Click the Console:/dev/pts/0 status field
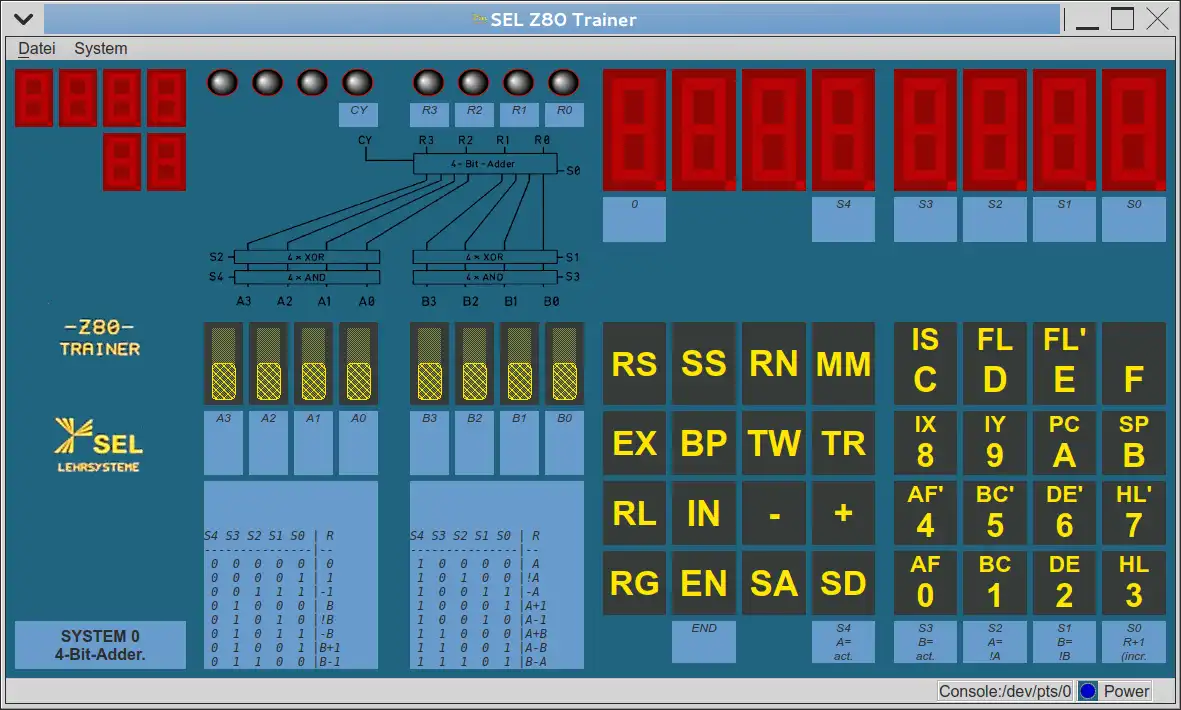The height and width of the screenshot is (710, 1181). pyautogui.click(x=1005, y=690)
